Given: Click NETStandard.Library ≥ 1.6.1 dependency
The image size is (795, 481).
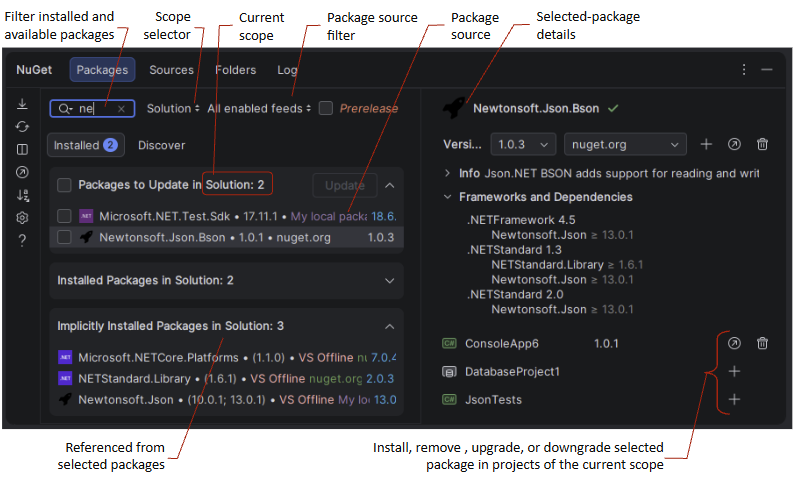Looking at the screenshot, I should point(567,265).
